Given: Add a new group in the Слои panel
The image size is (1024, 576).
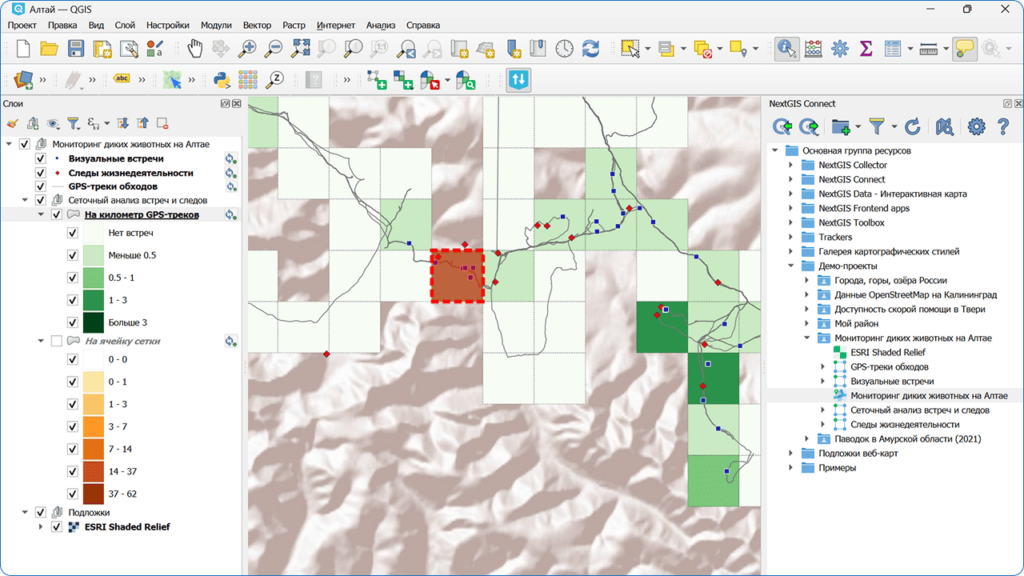Looking at the screenshot, I should point(33,122).
